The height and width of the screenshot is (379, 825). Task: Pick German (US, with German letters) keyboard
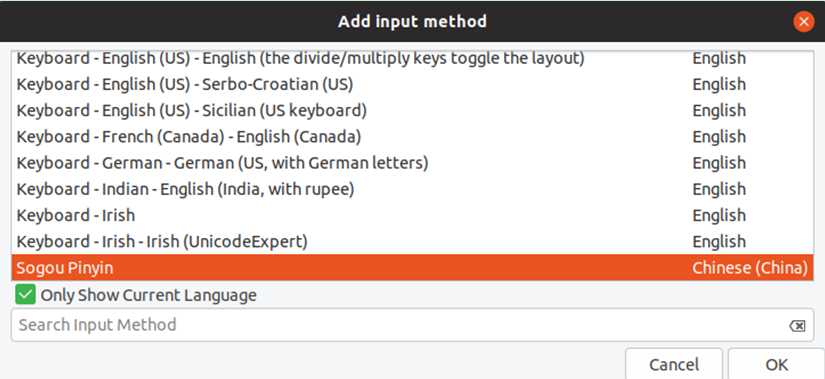point(412,163)
